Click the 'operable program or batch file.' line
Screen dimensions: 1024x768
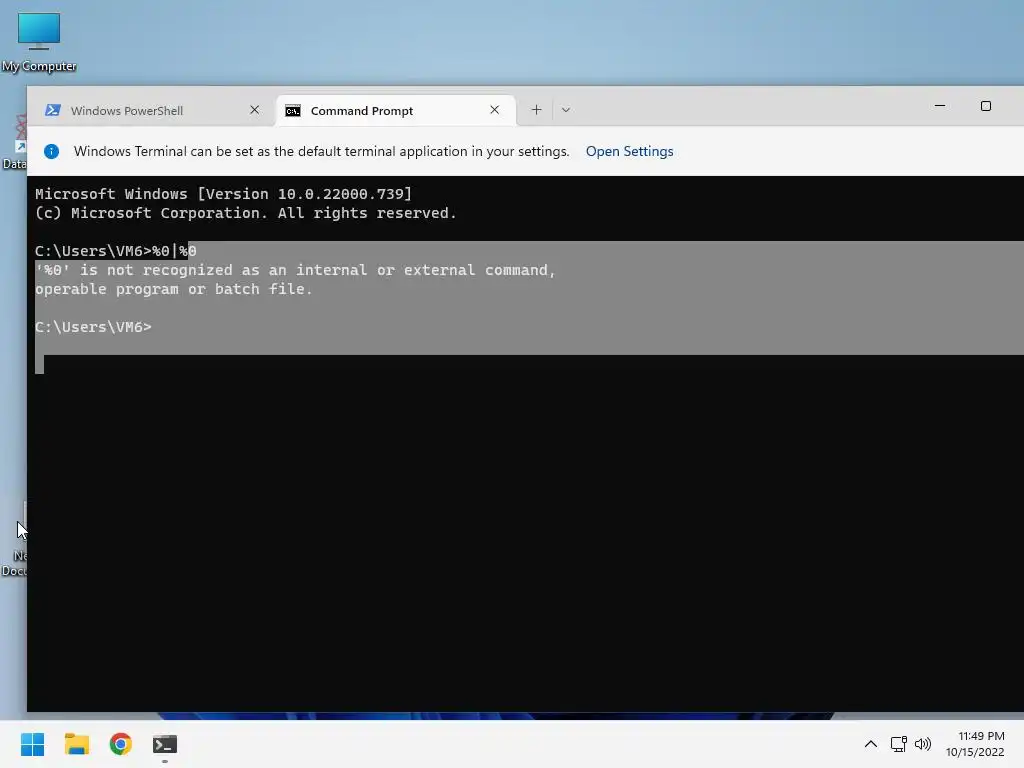click(174, 289)
